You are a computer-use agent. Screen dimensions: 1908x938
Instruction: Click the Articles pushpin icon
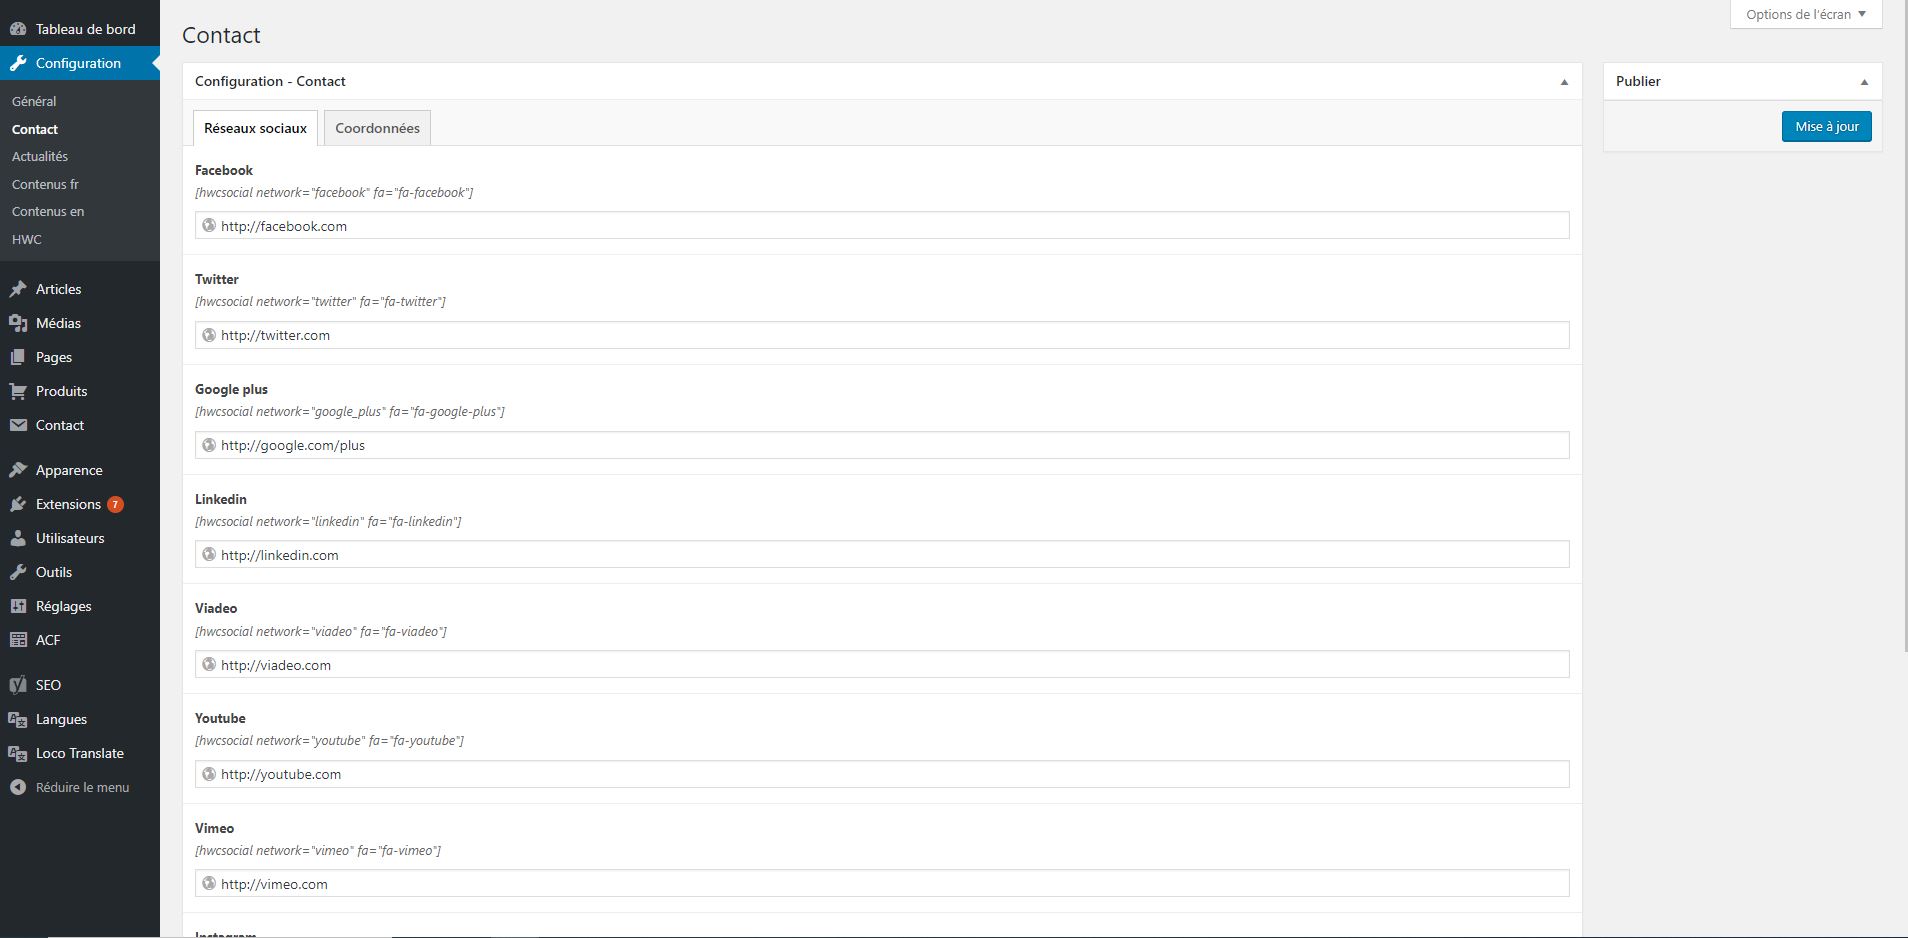[x=18, y=289]
